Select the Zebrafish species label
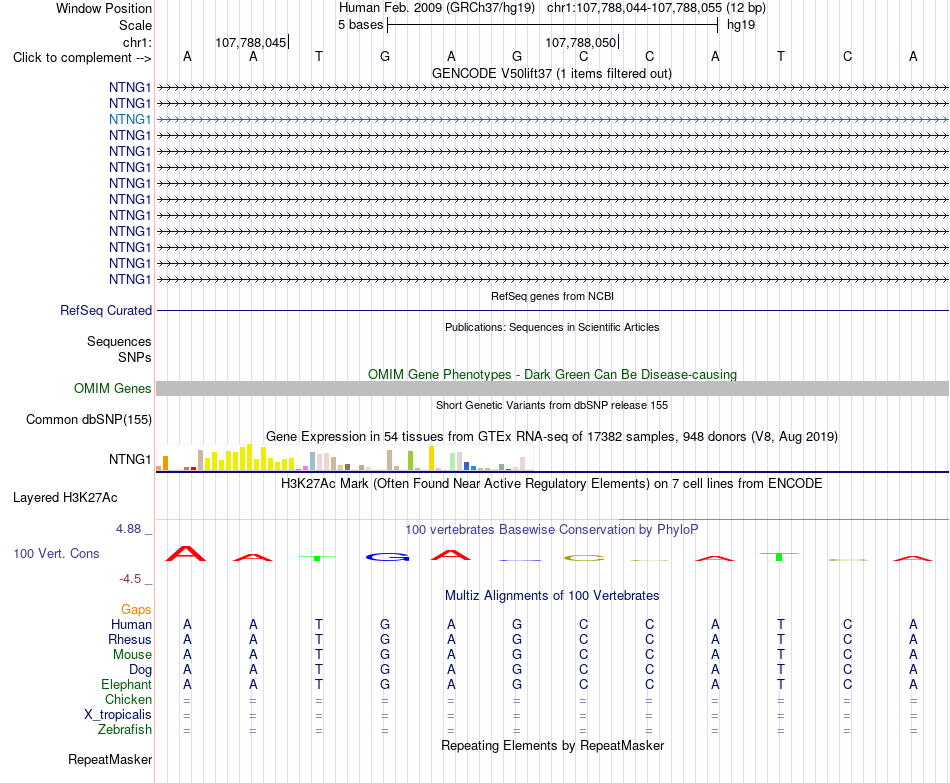 click(125, 729)
